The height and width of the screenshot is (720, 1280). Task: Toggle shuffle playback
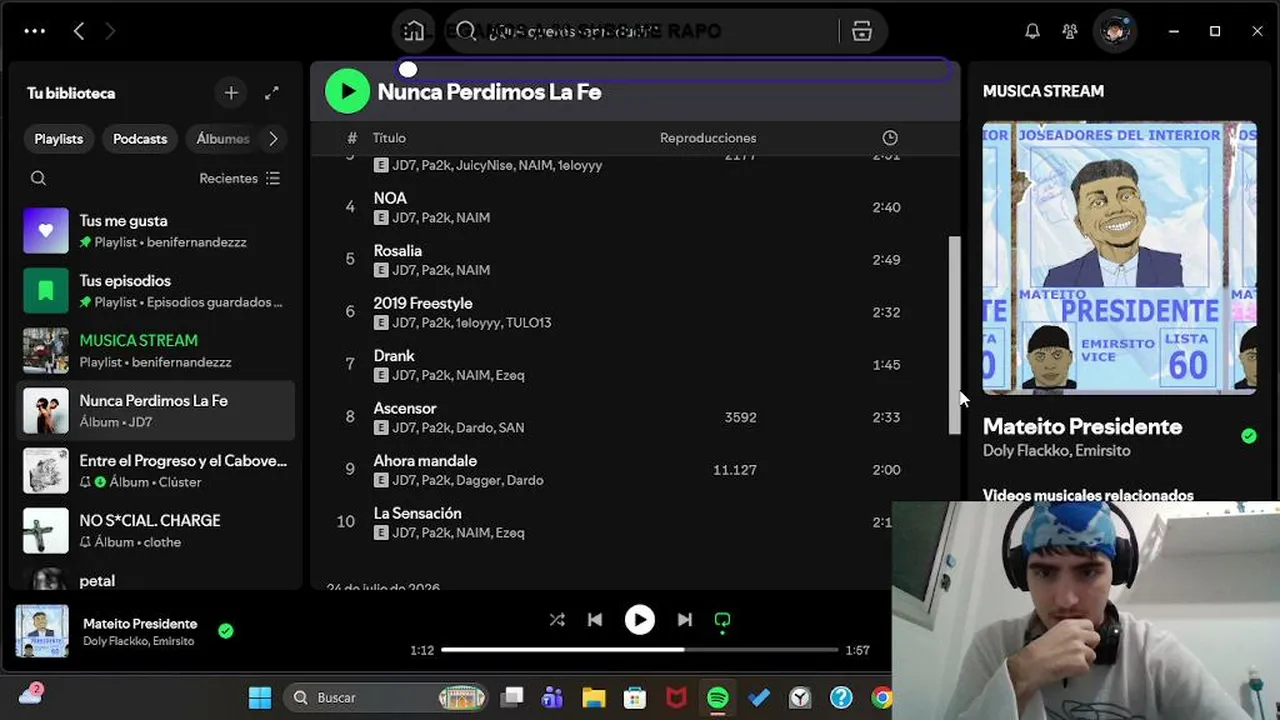557,620
